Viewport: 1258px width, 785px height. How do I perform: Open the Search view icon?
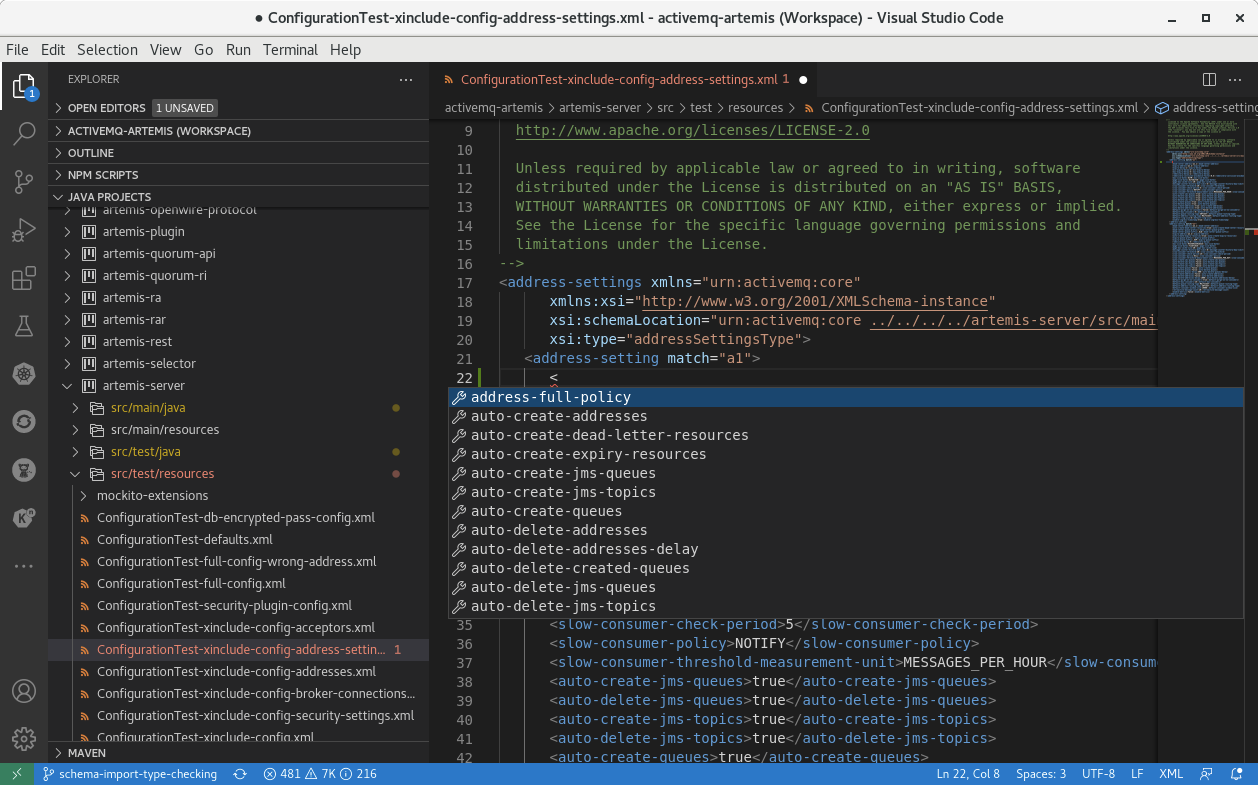24,133
